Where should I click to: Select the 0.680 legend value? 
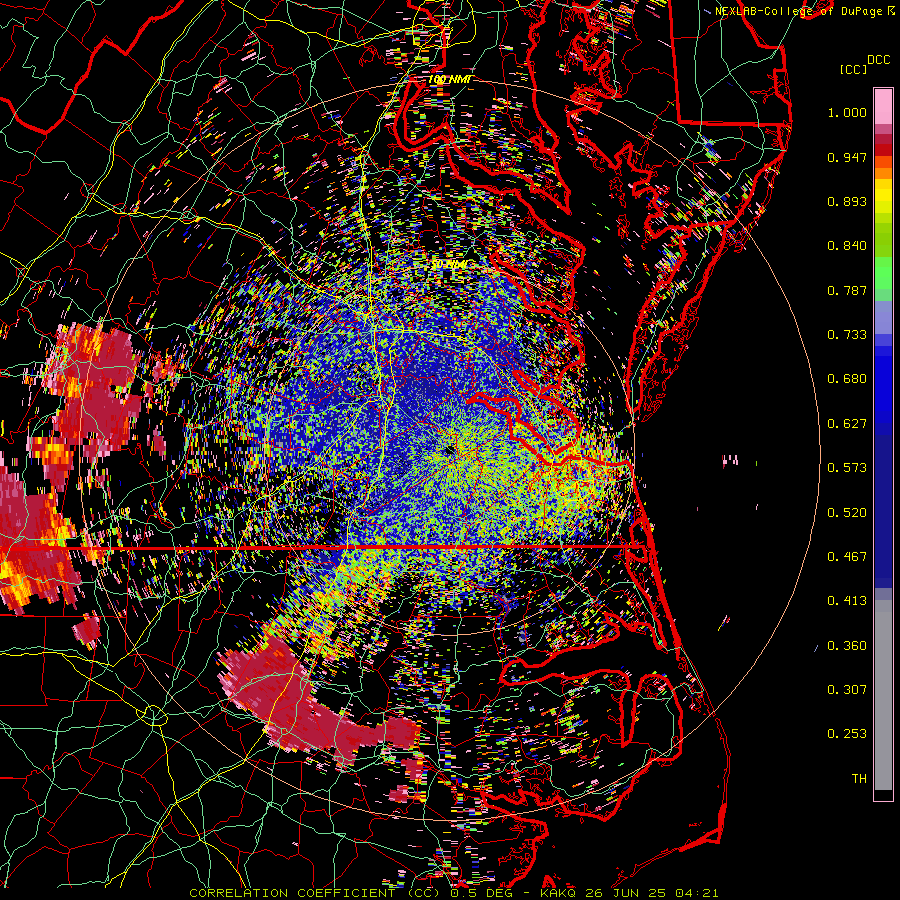pos(847,379)
